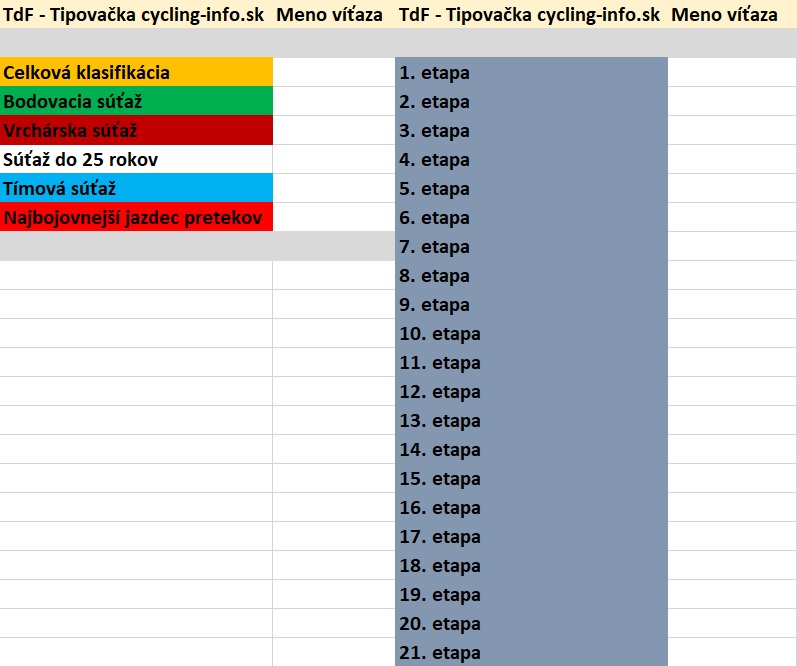Click winner cell beside Tímová súťaž

[x=334, y=189]
